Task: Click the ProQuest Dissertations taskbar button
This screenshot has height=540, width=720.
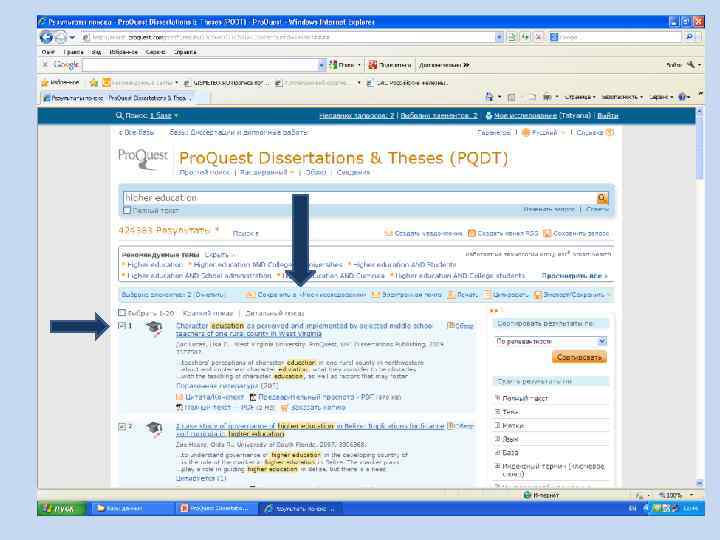Action: [215, 508]
